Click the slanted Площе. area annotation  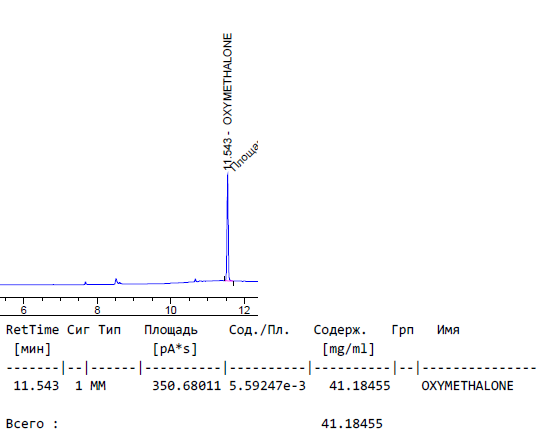[244, 156]
